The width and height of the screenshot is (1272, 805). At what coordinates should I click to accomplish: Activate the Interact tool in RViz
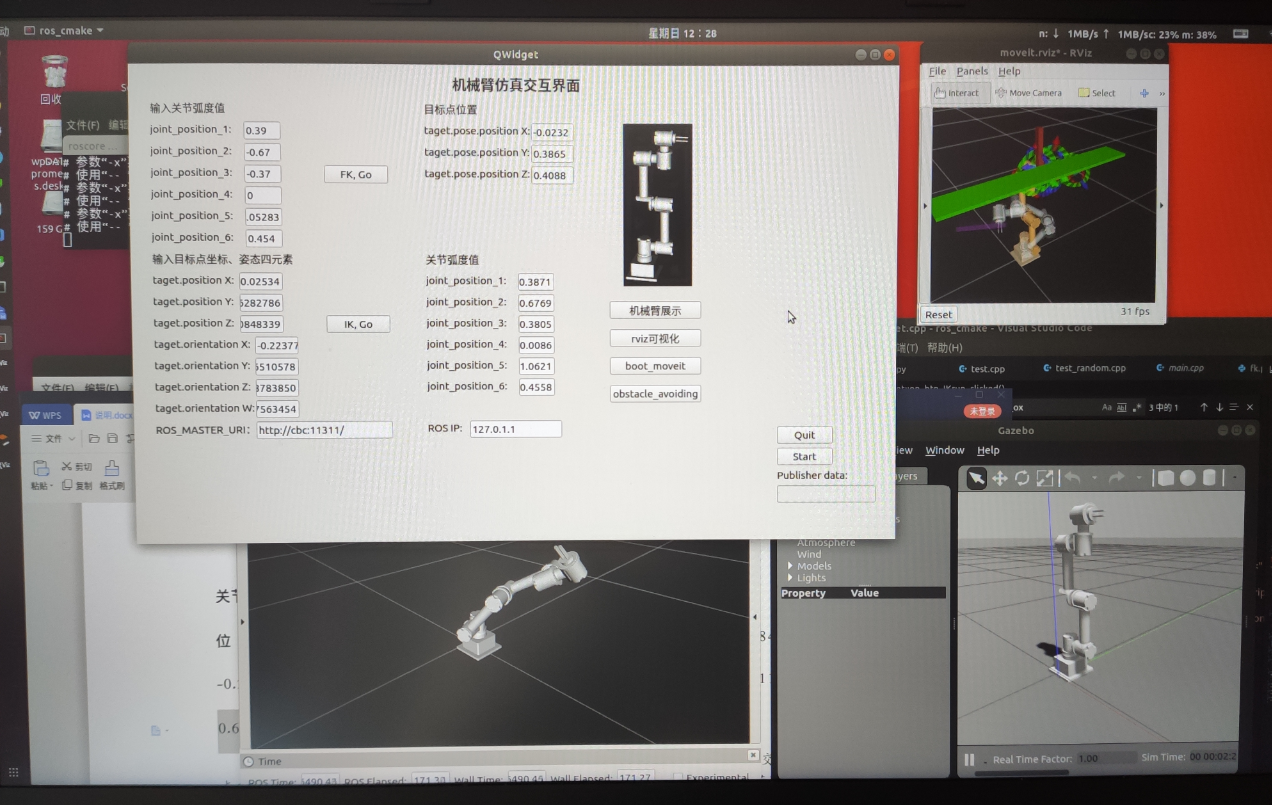[958, 92]
